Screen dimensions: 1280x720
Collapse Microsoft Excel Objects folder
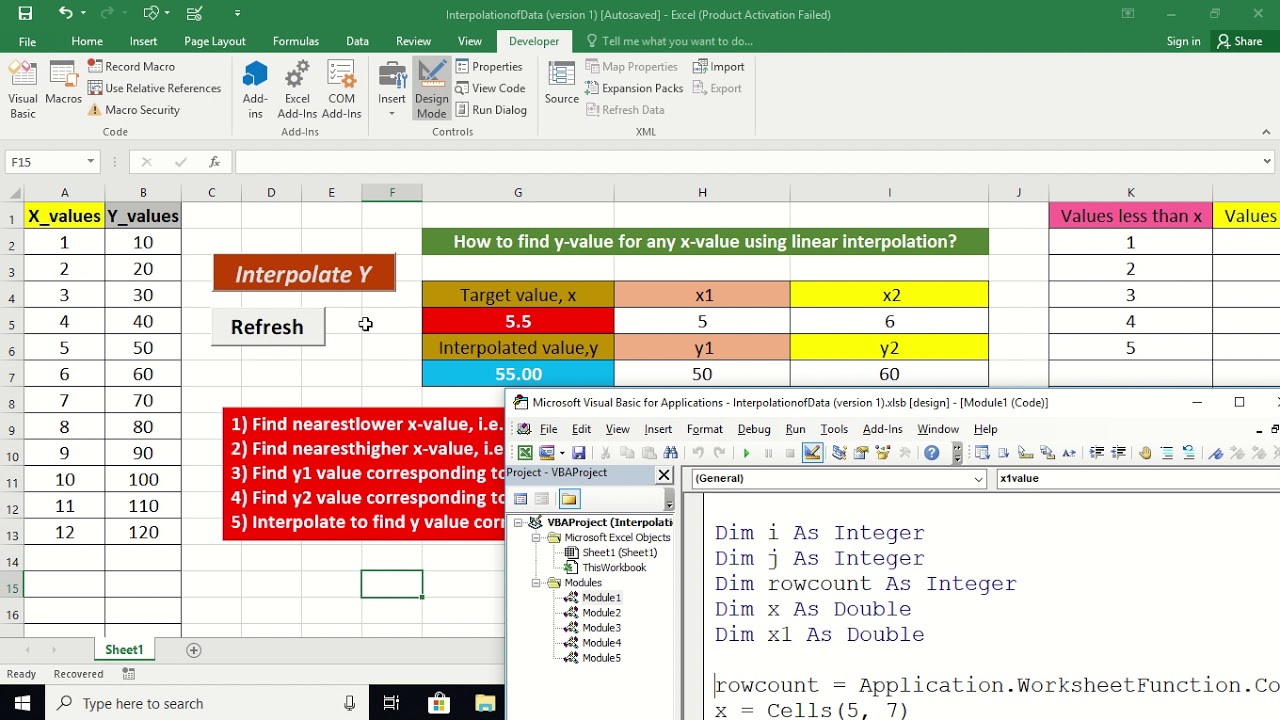(x=536, y=537)
